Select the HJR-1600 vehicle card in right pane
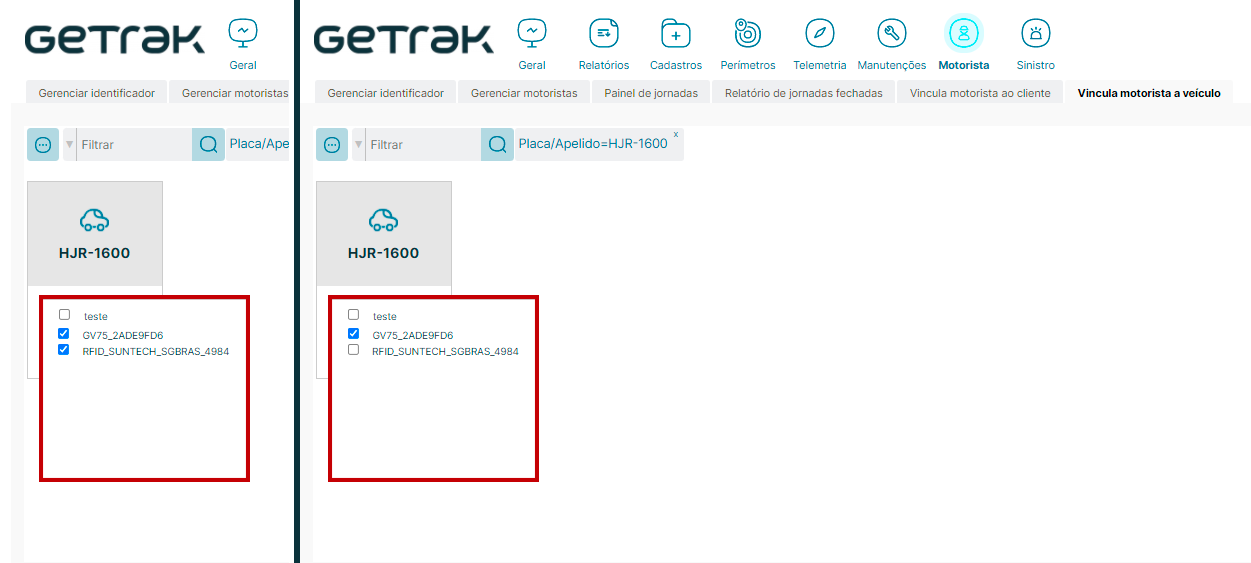Viewport: 1251px width, 563px height. (383, 234)
